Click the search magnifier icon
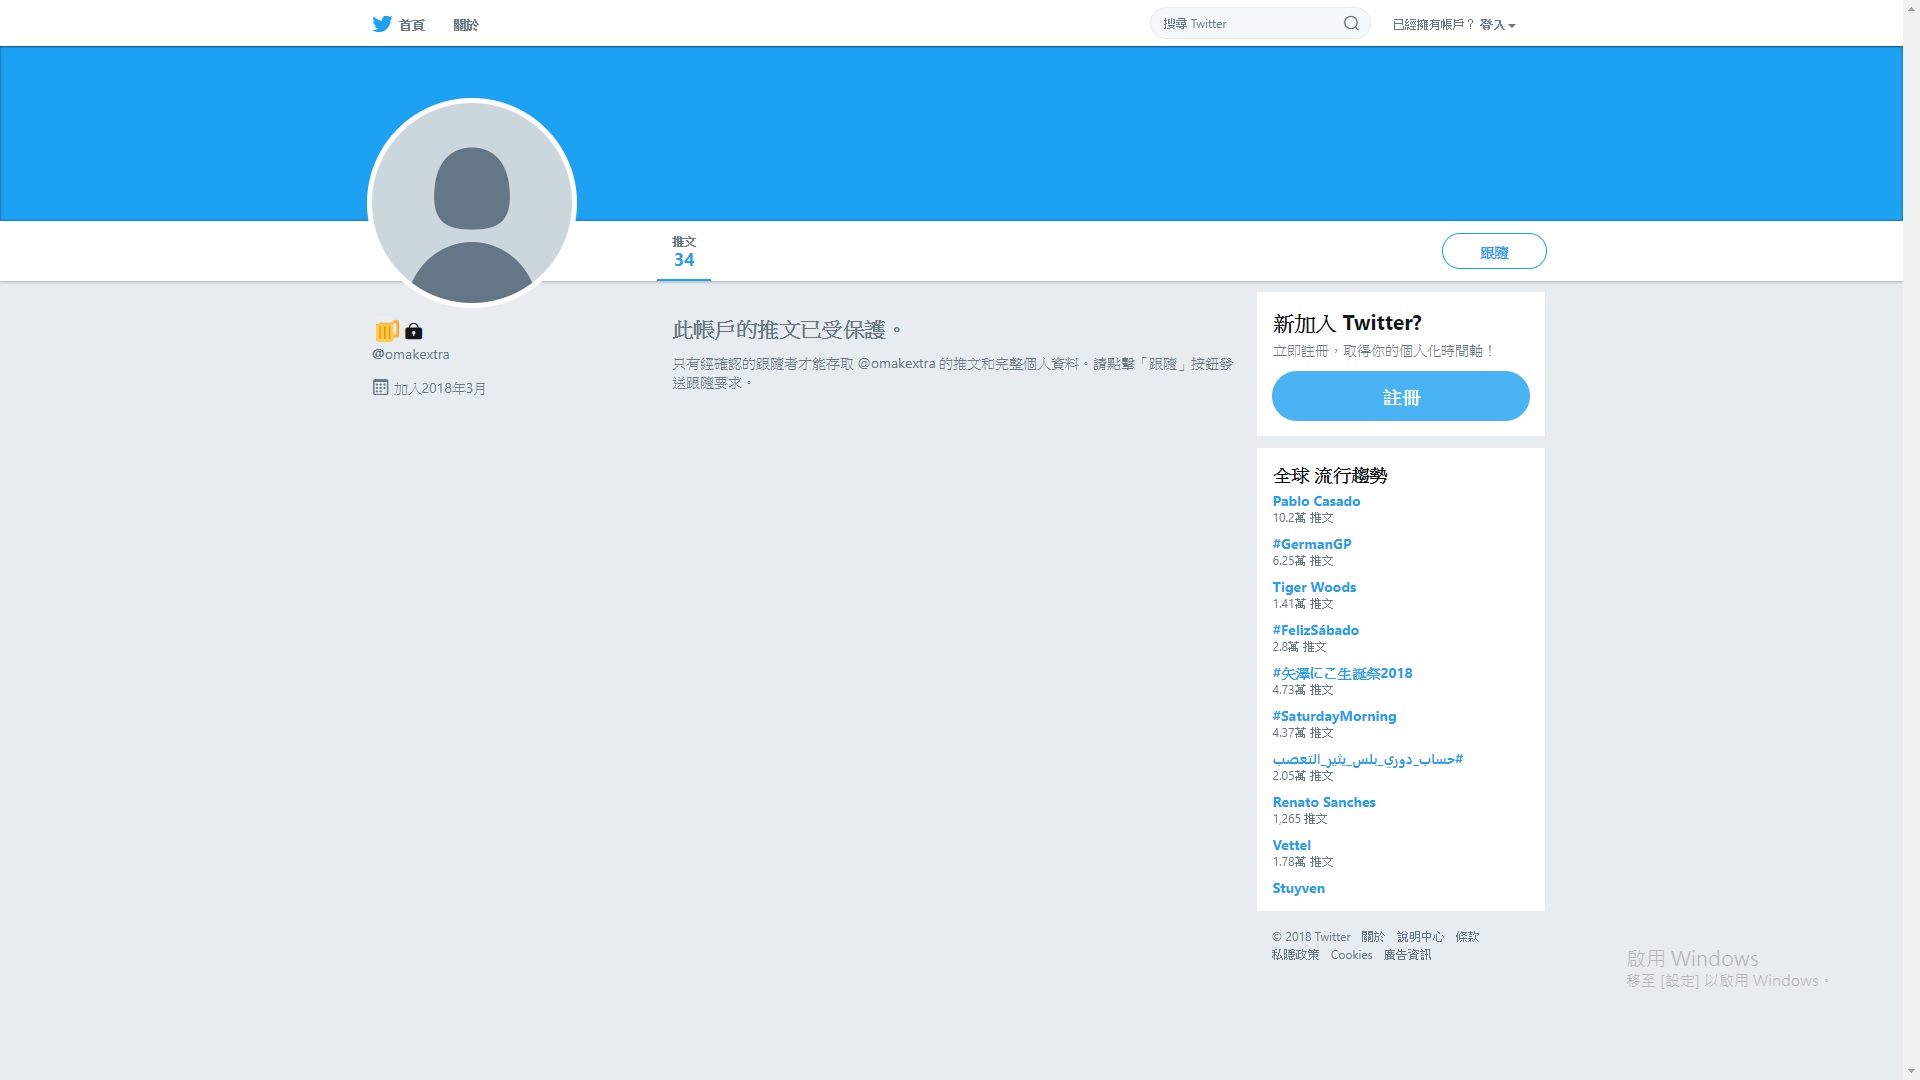Screen dimensions: 1920x1080 pos(1351,24)
